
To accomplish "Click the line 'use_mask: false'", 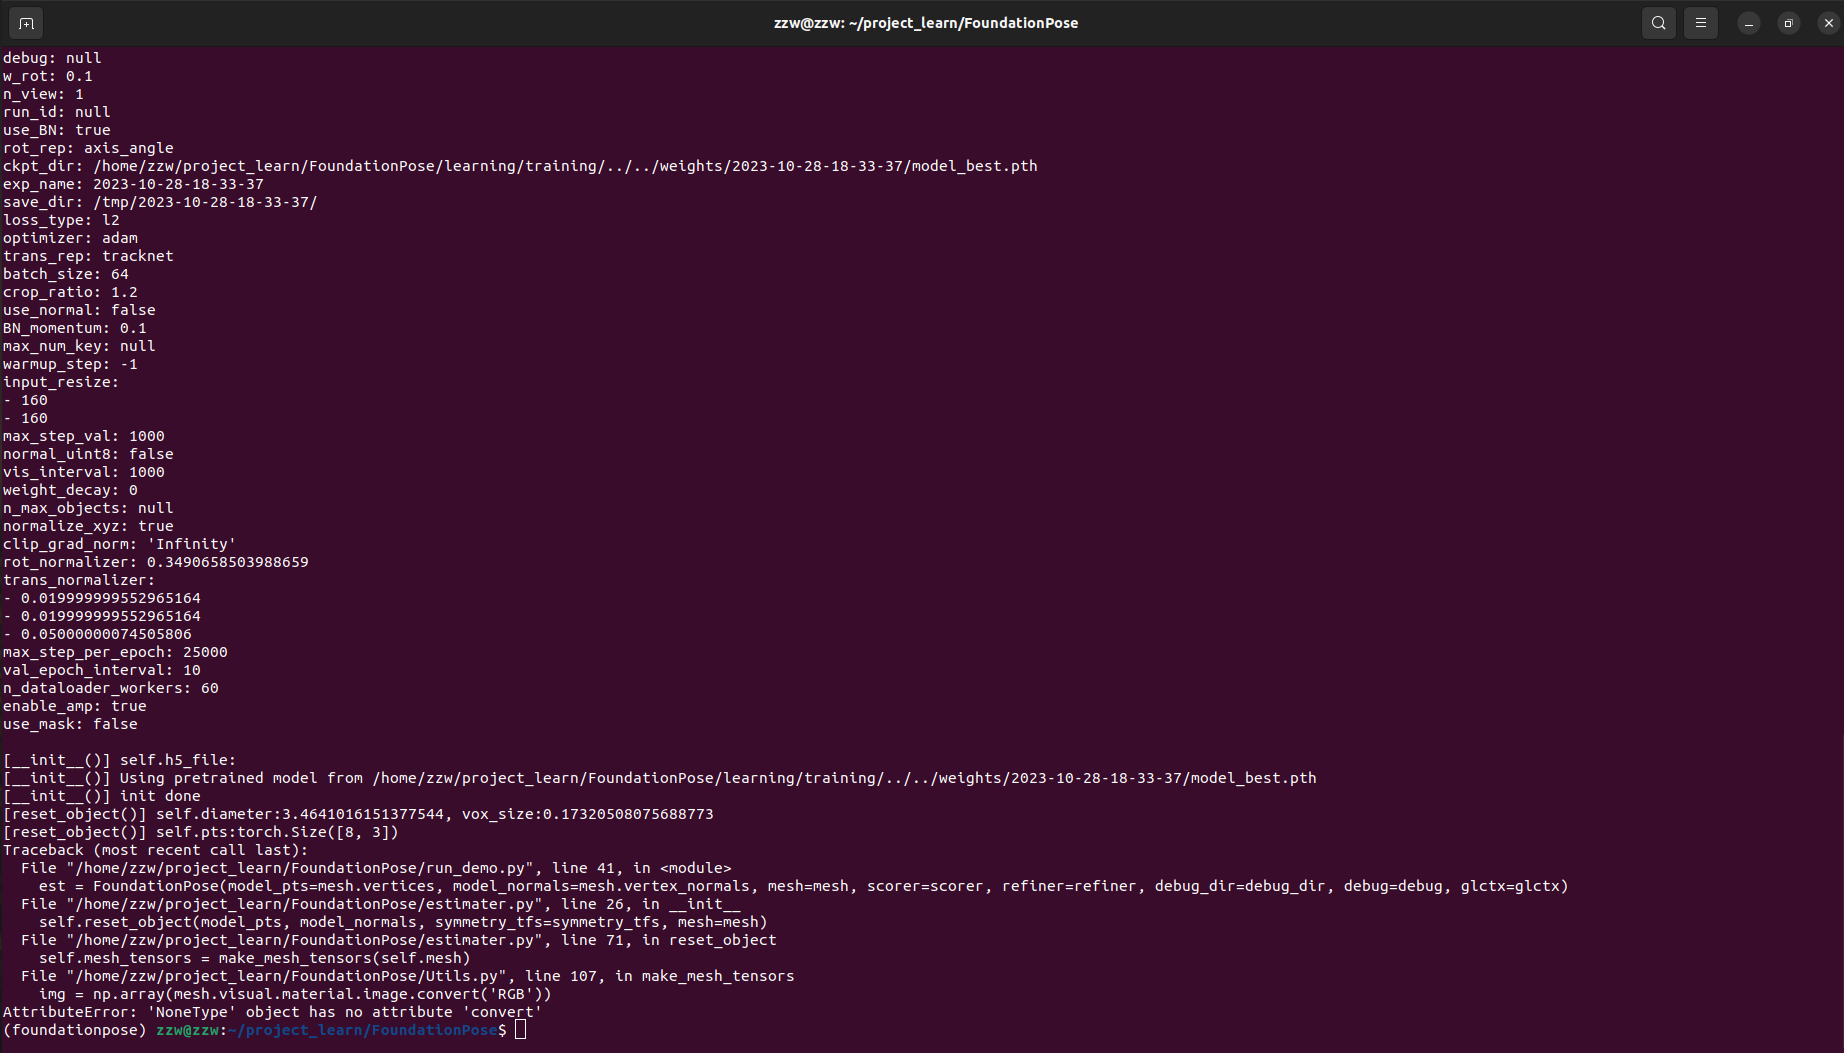I will (70, 724).
